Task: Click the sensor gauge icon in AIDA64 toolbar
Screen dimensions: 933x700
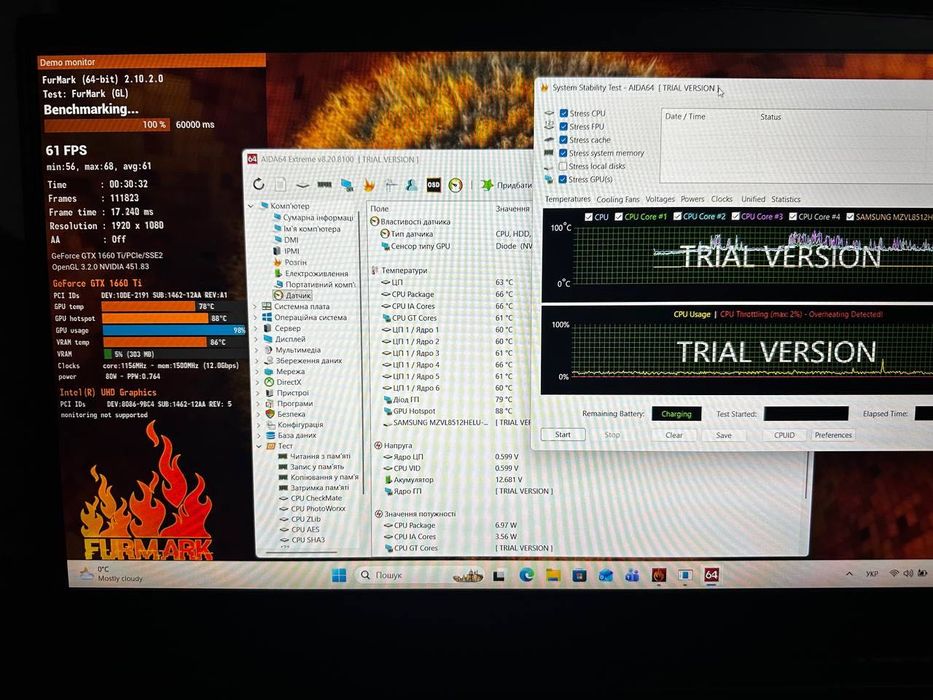Action: pyautogui.click(x=455, y=185)
